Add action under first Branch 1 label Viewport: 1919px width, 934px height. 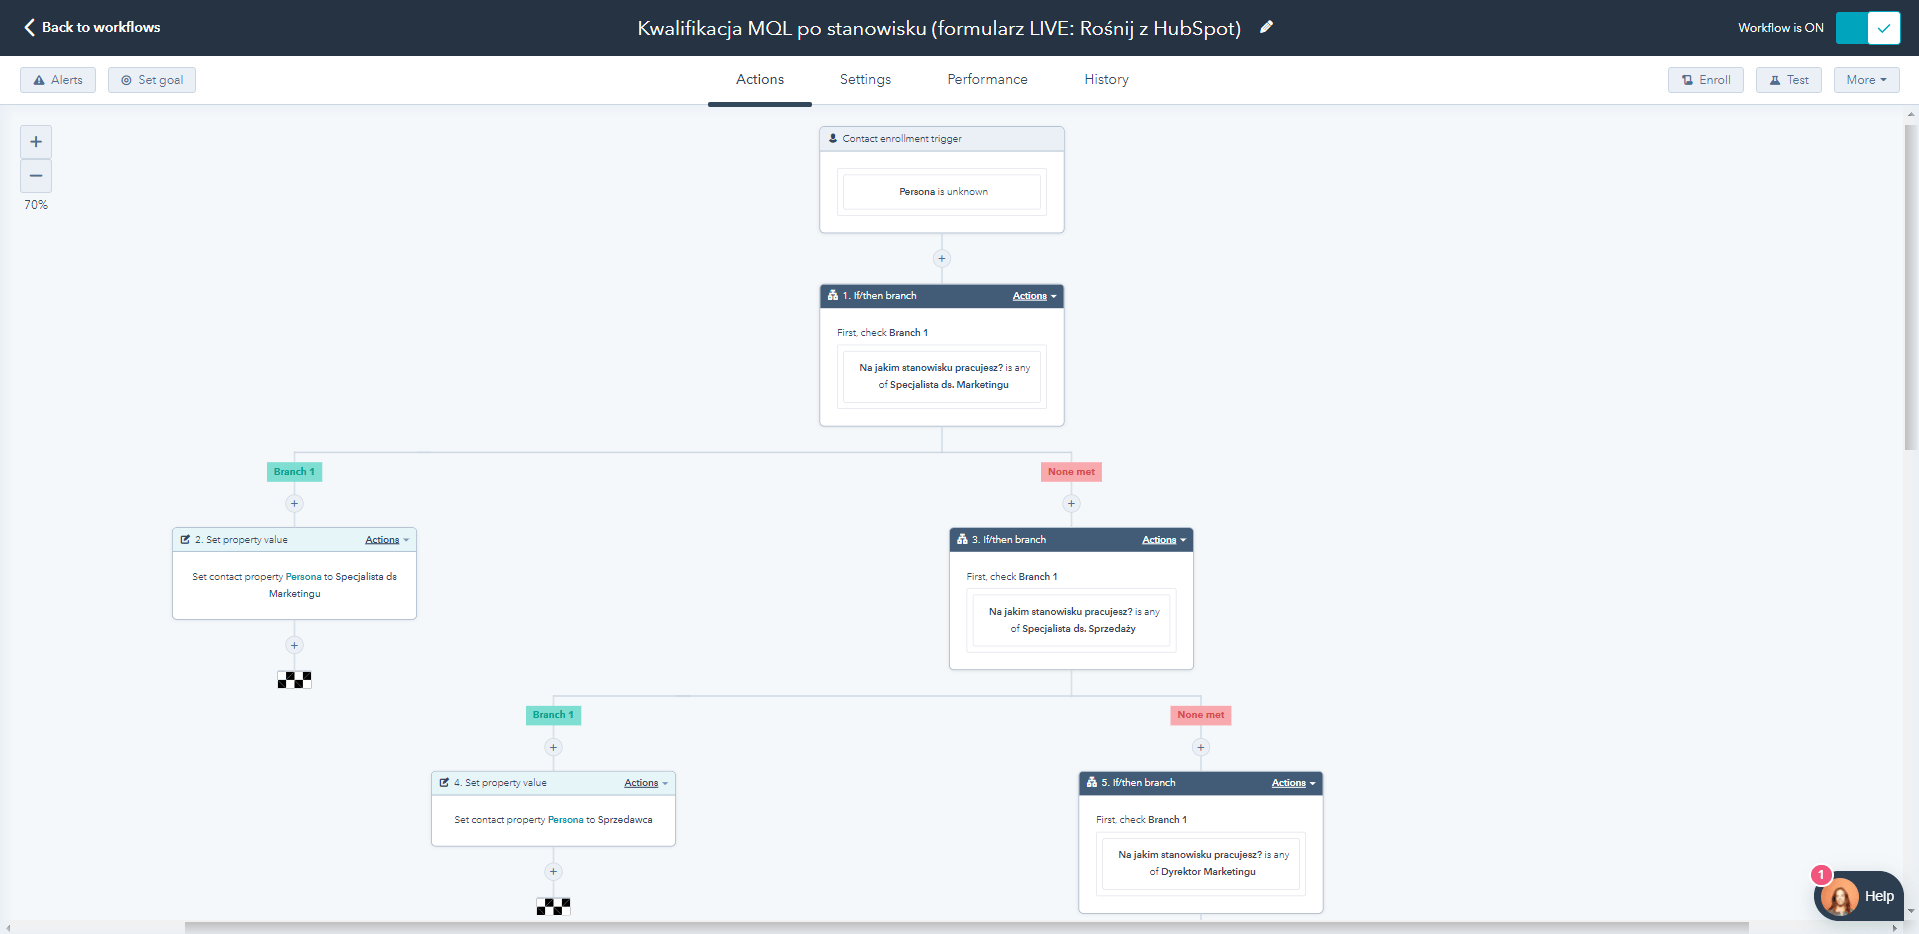[x=294, y=504]
